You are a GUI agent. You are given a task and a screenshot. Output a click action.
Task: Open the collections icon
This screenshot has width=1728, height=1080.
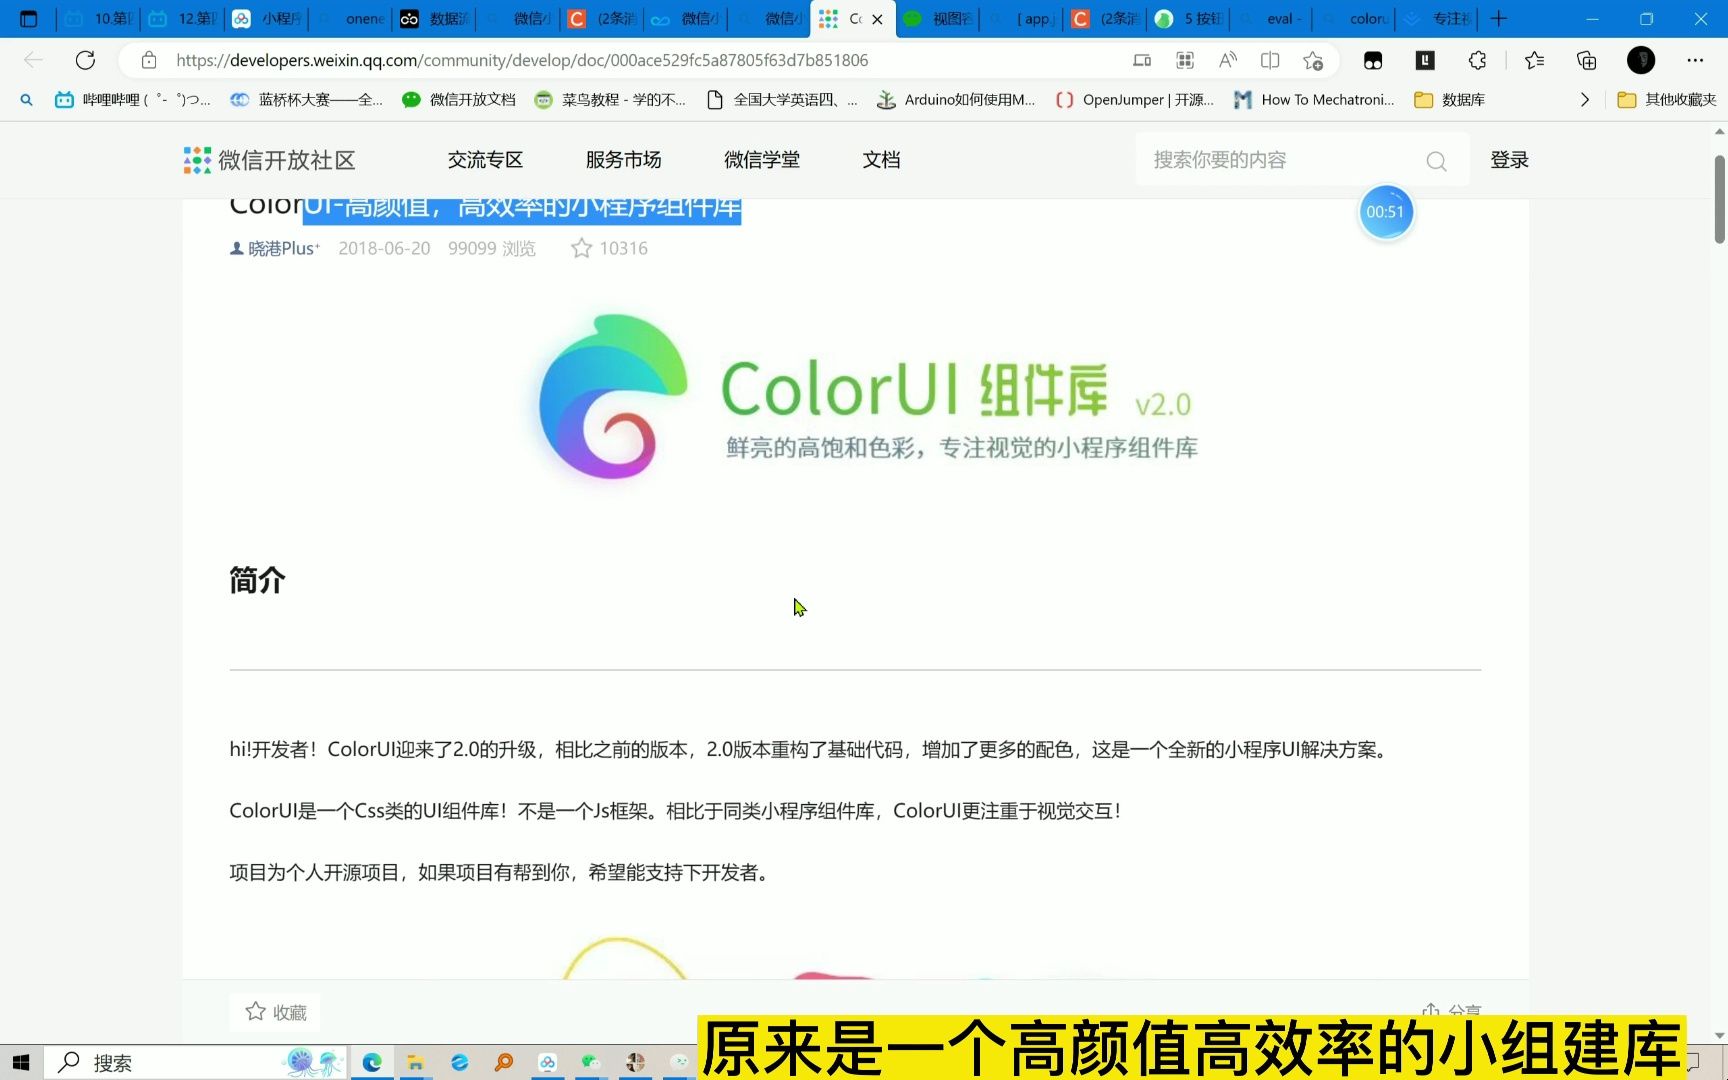point(1586,60)
